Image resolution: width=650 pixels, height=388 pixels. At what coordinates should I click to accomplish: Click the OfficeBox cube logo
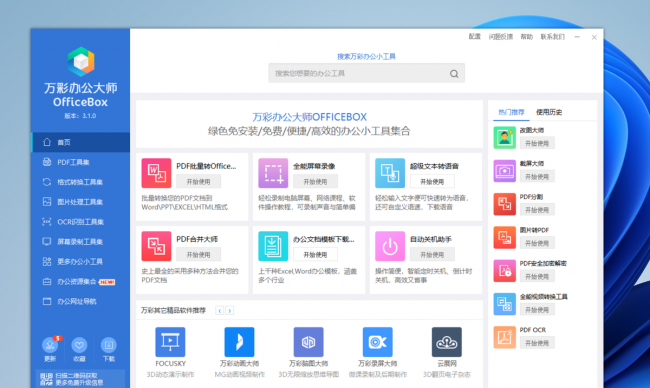[x=81, y=62]
